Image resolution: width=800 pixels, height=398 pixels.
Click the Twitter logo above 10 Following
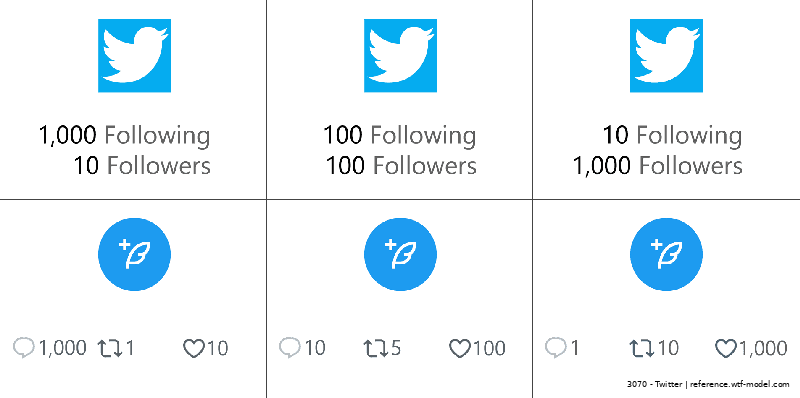click(666, 56)
